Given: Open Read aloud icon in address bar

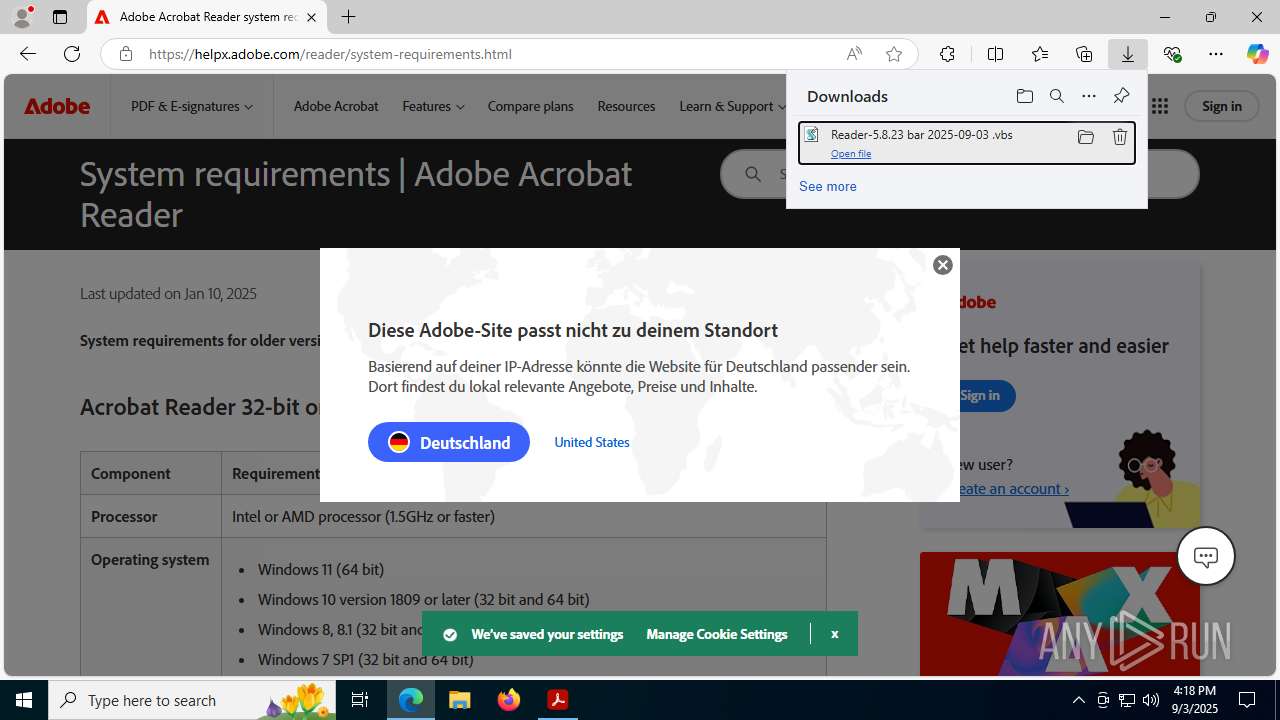Looking at the screenshot, I should click(854, 54).
